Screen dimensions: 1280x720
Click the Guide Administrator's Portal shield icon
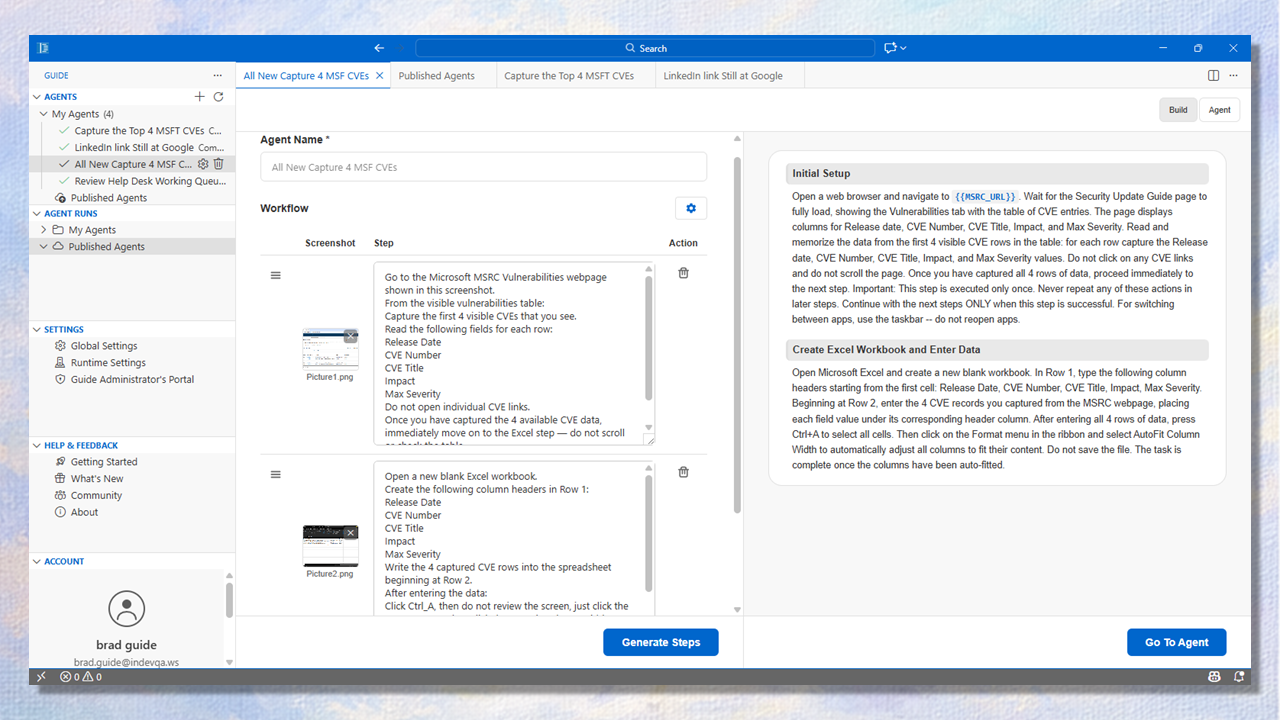60,380
